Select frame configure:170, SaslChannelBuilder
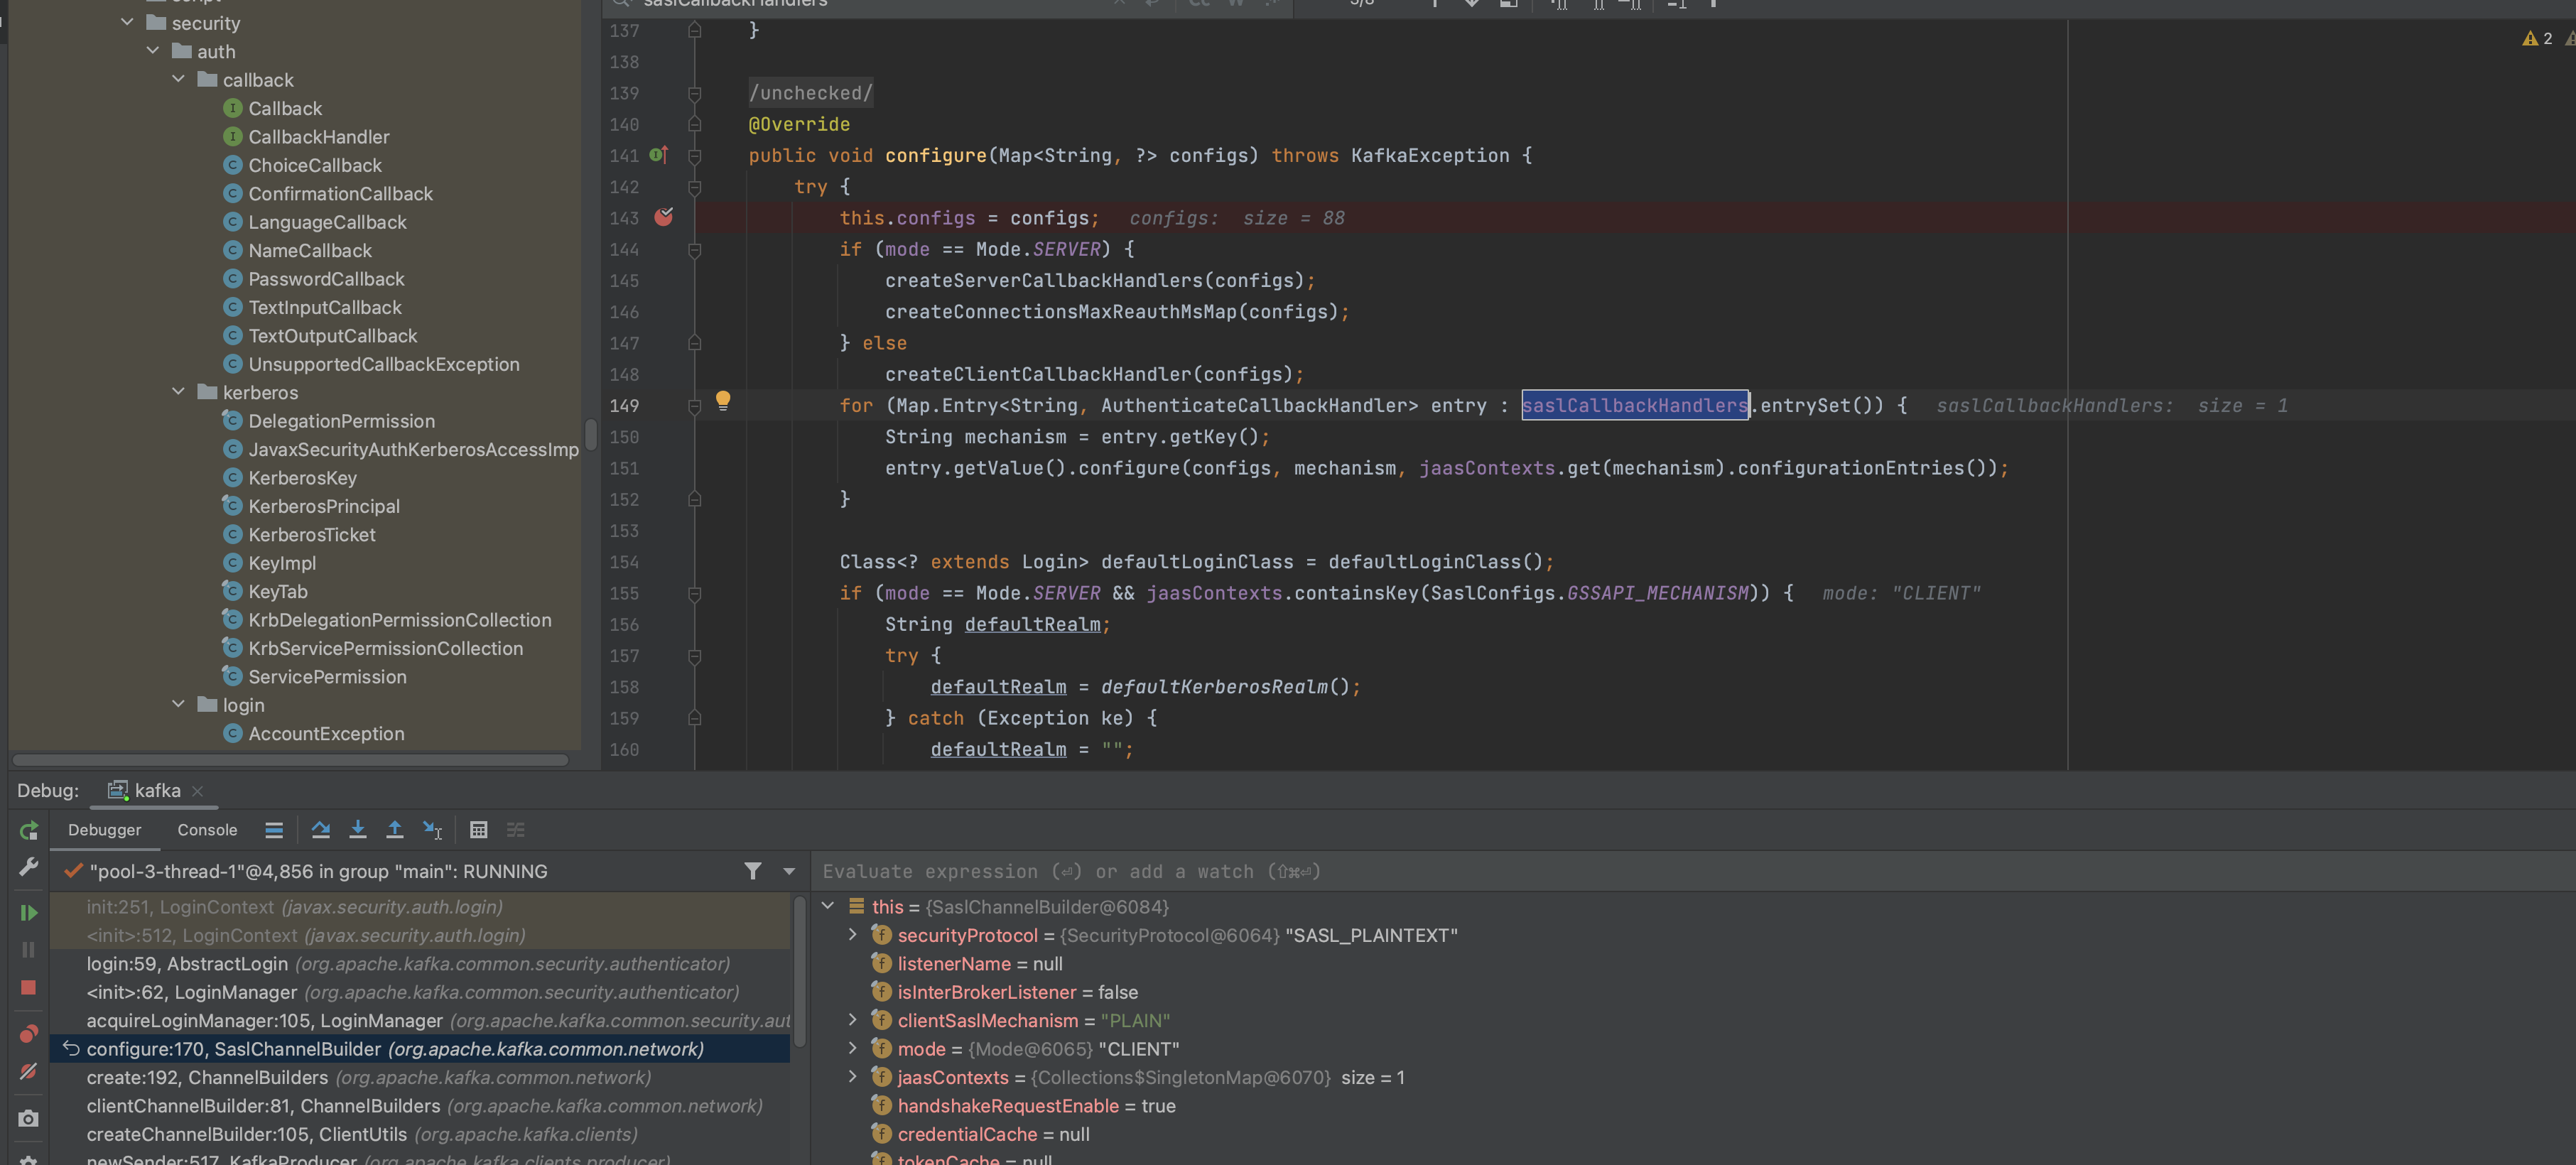The image size is (2576, 1165). tap(420, 1049)
